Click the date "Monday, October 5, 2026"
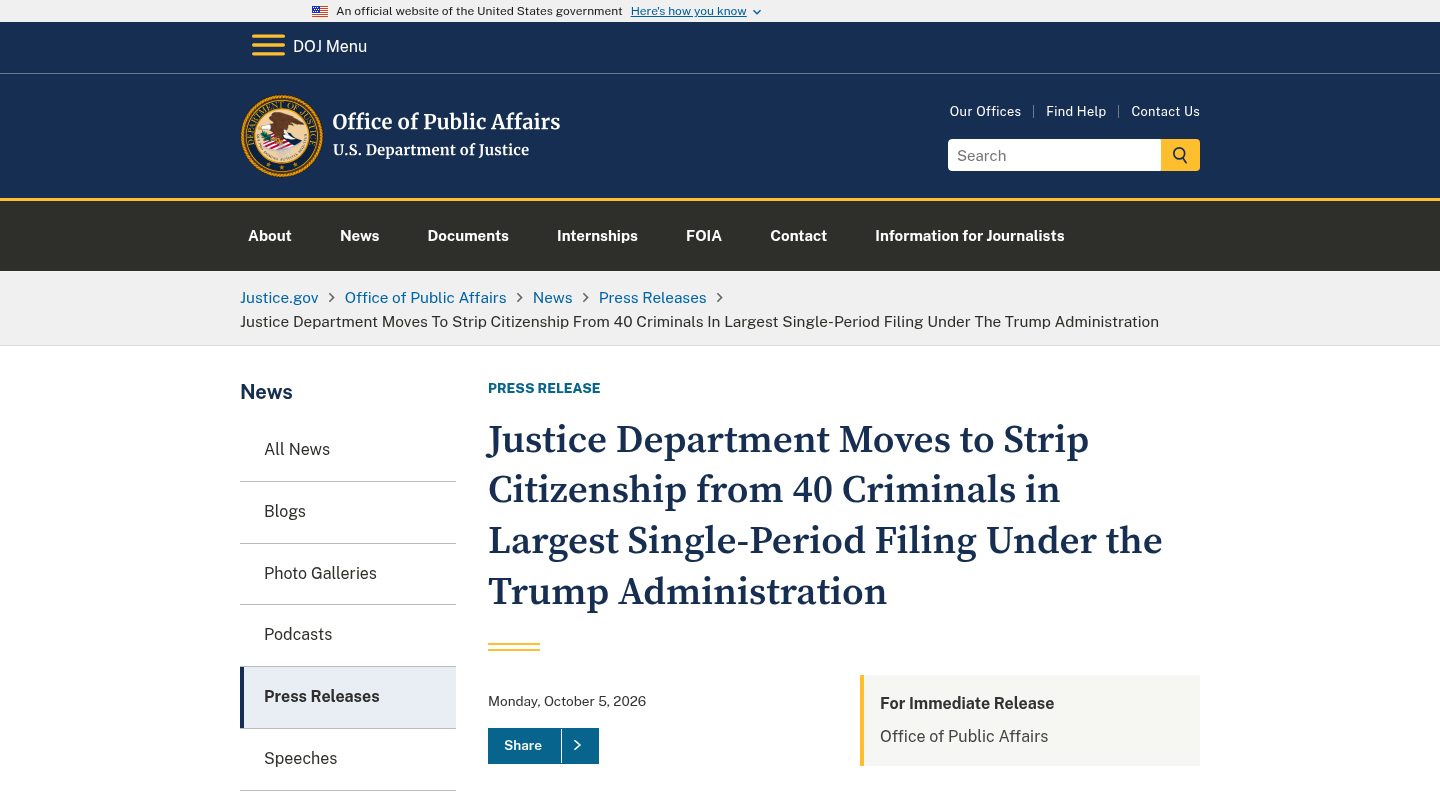The height and width of the screenshot is (810, 1440). tap(567, 701)
